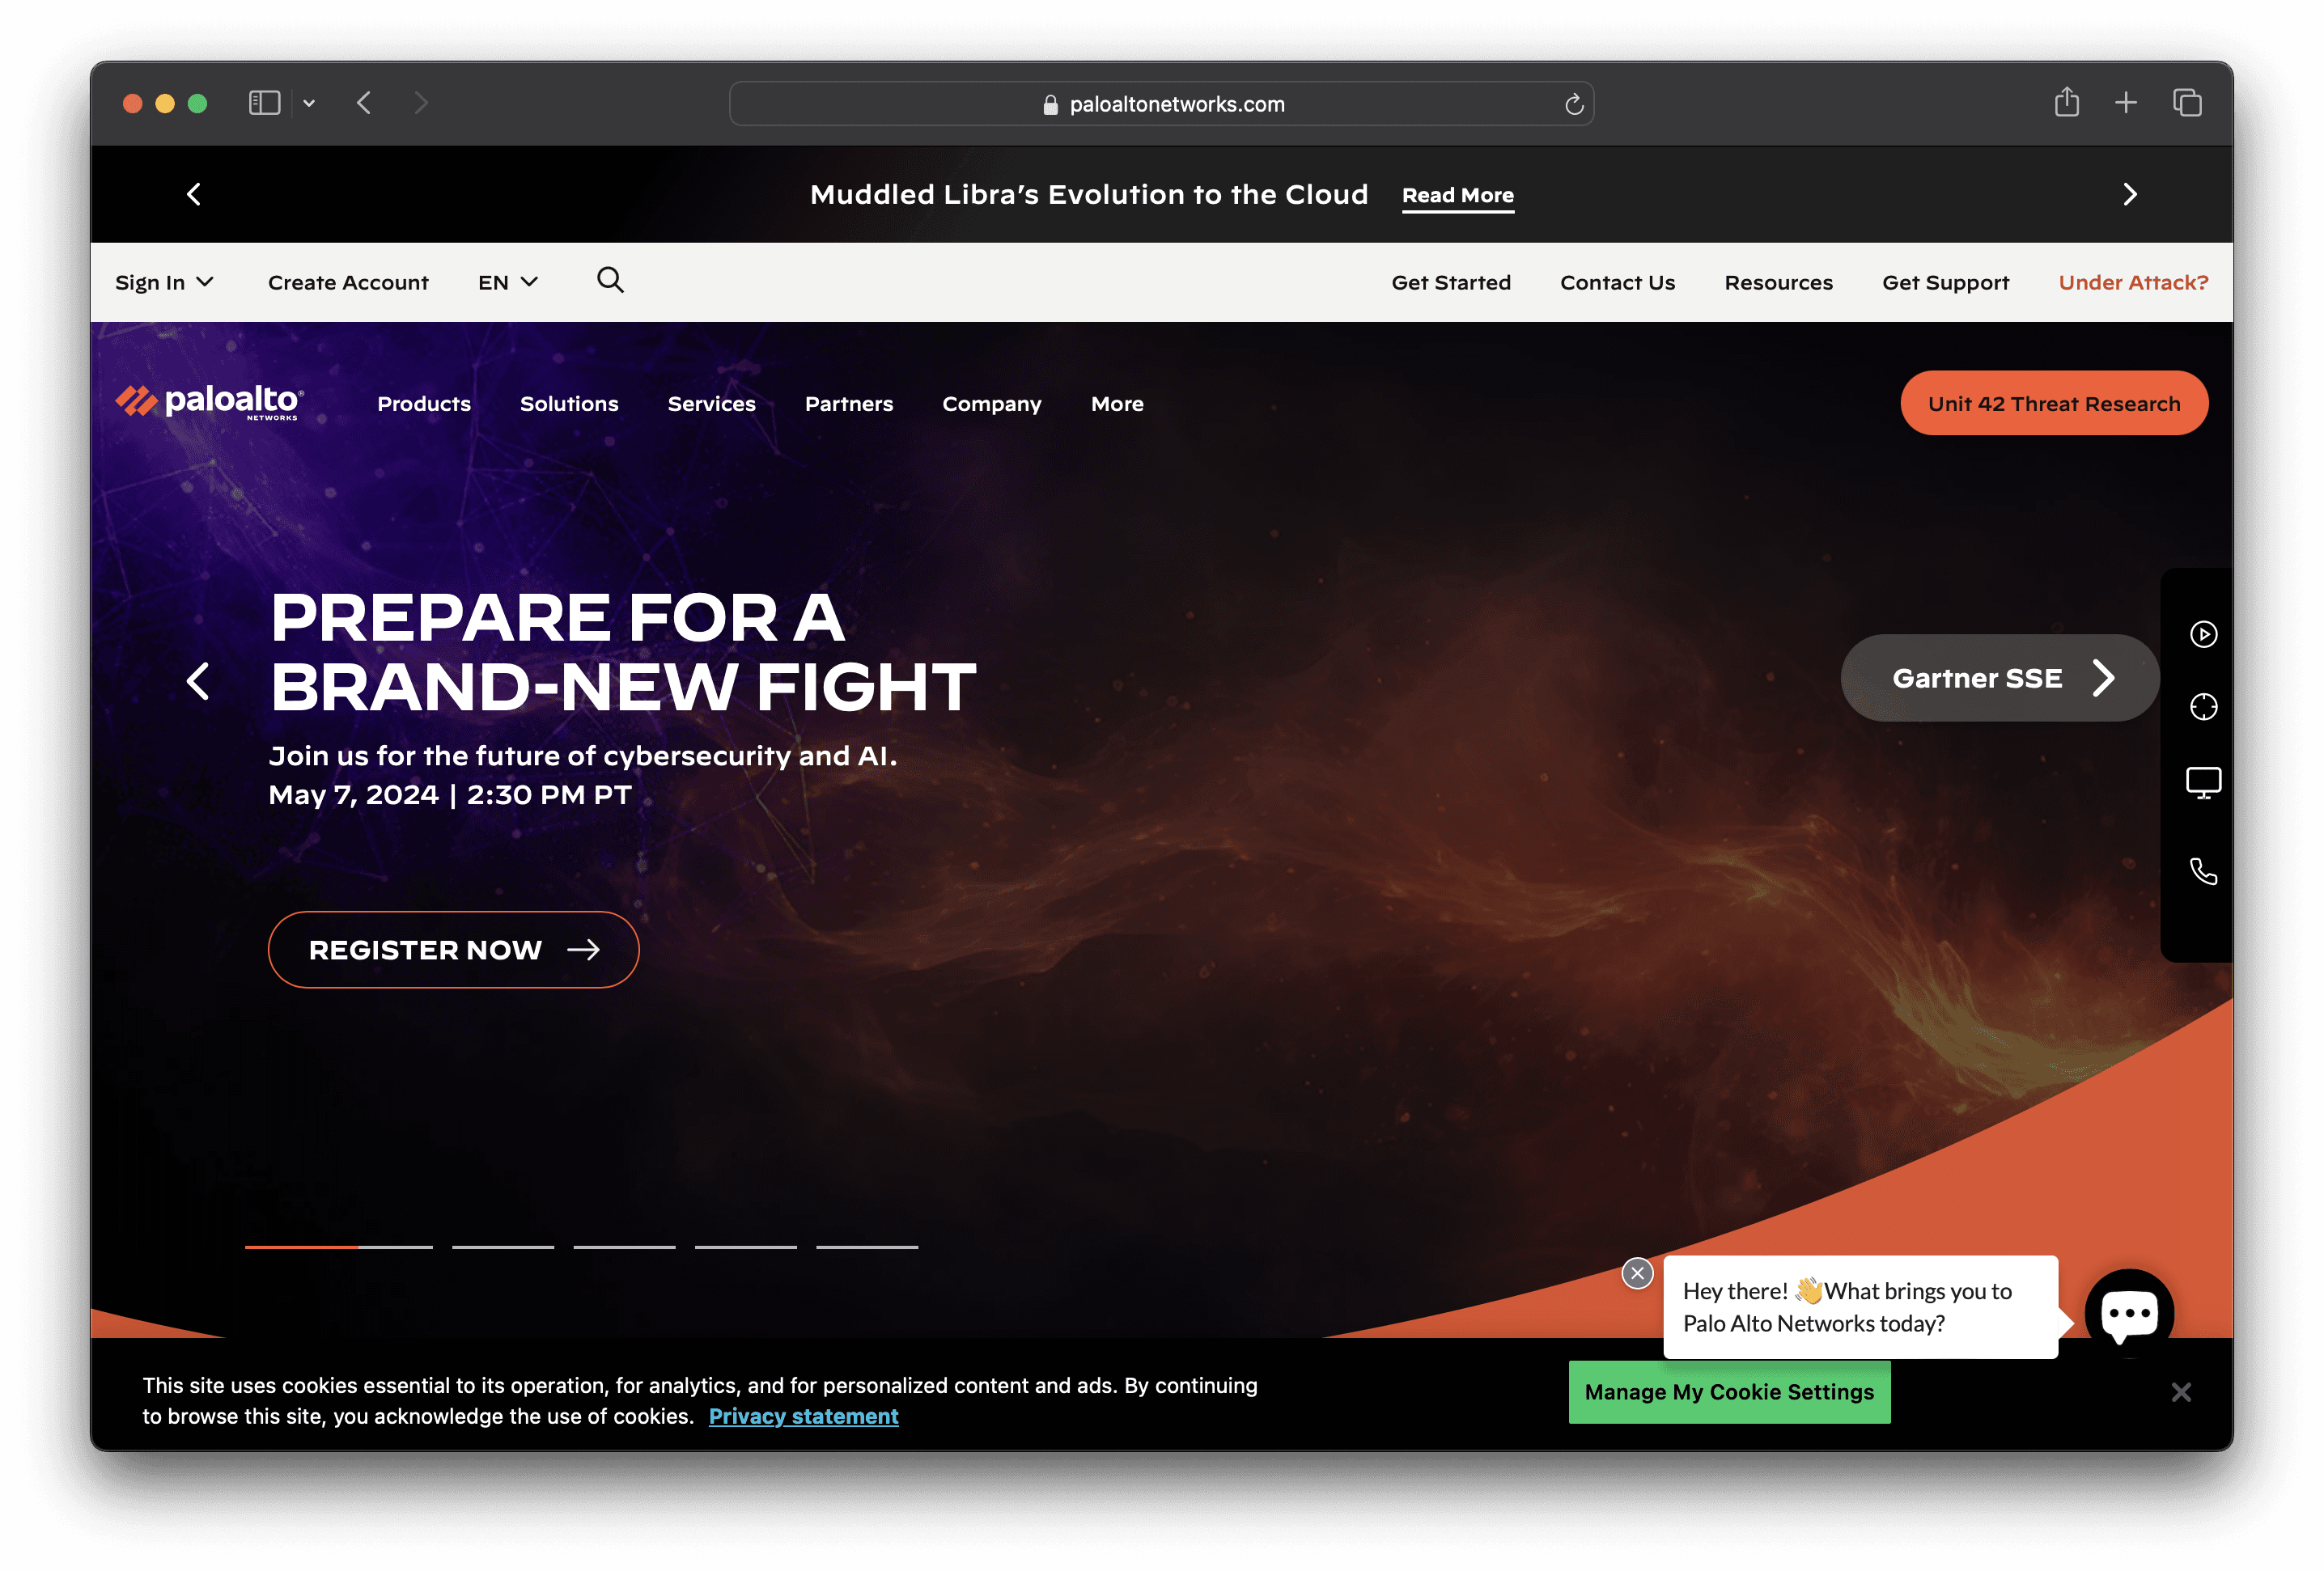Open the Solutions menu
Screen dimensions: 2324x1571
(569, 404)
